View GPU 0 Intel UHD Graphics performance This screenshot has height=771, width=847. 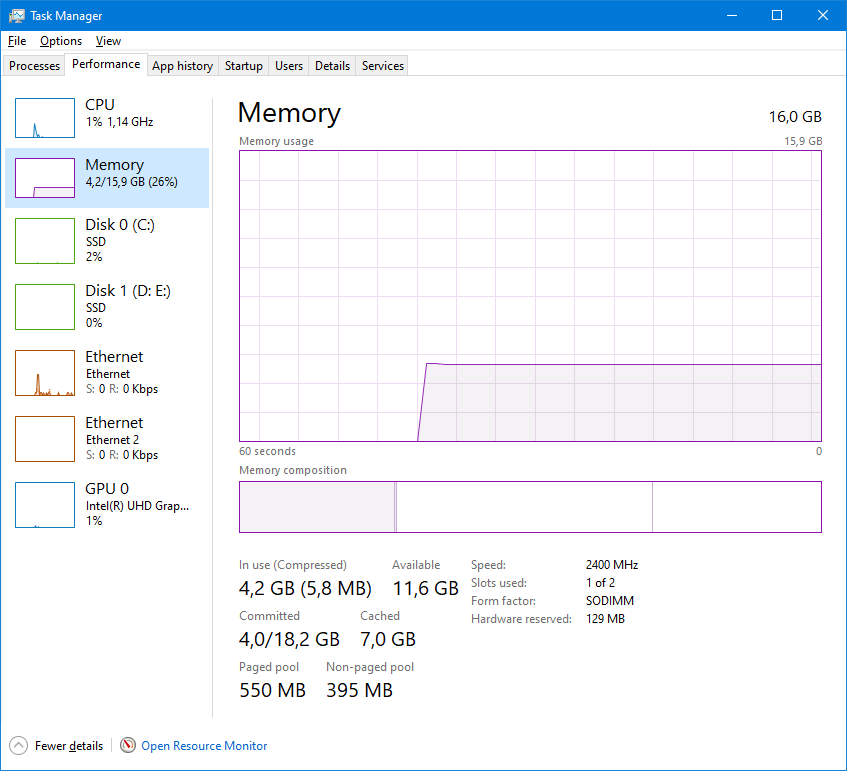point(105,505)
